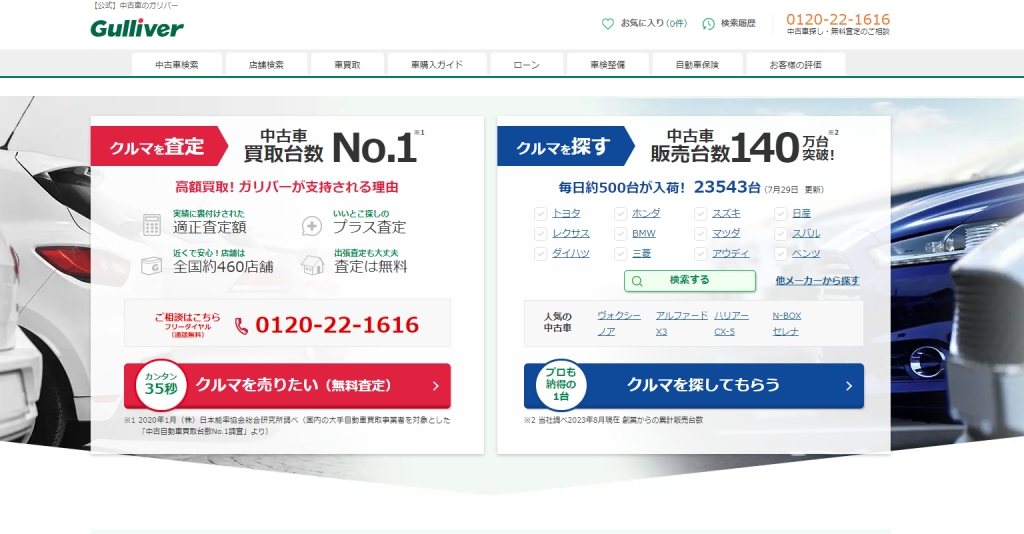
Task: Click the arrow on クルマを売りたい button
Action: coord(436,386)
